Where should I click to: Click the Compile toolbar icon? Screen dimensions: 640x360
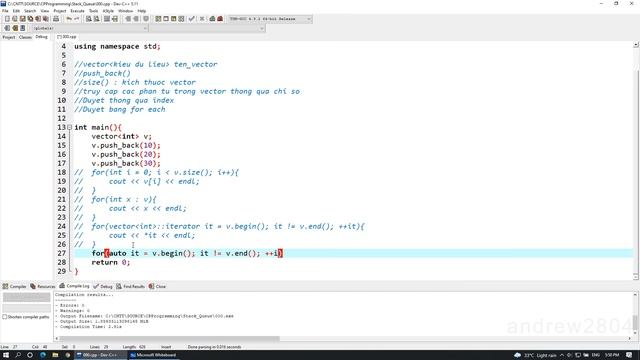click(x=158, y=19)
